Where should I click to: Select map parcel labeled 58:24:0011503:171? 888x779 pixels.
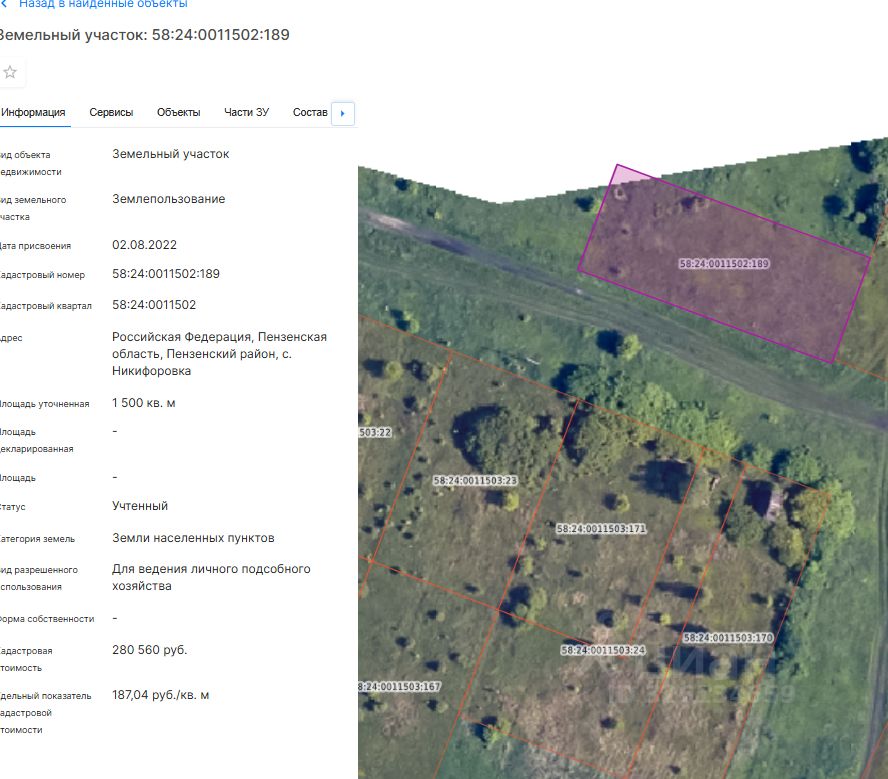(x=601, y=529)
